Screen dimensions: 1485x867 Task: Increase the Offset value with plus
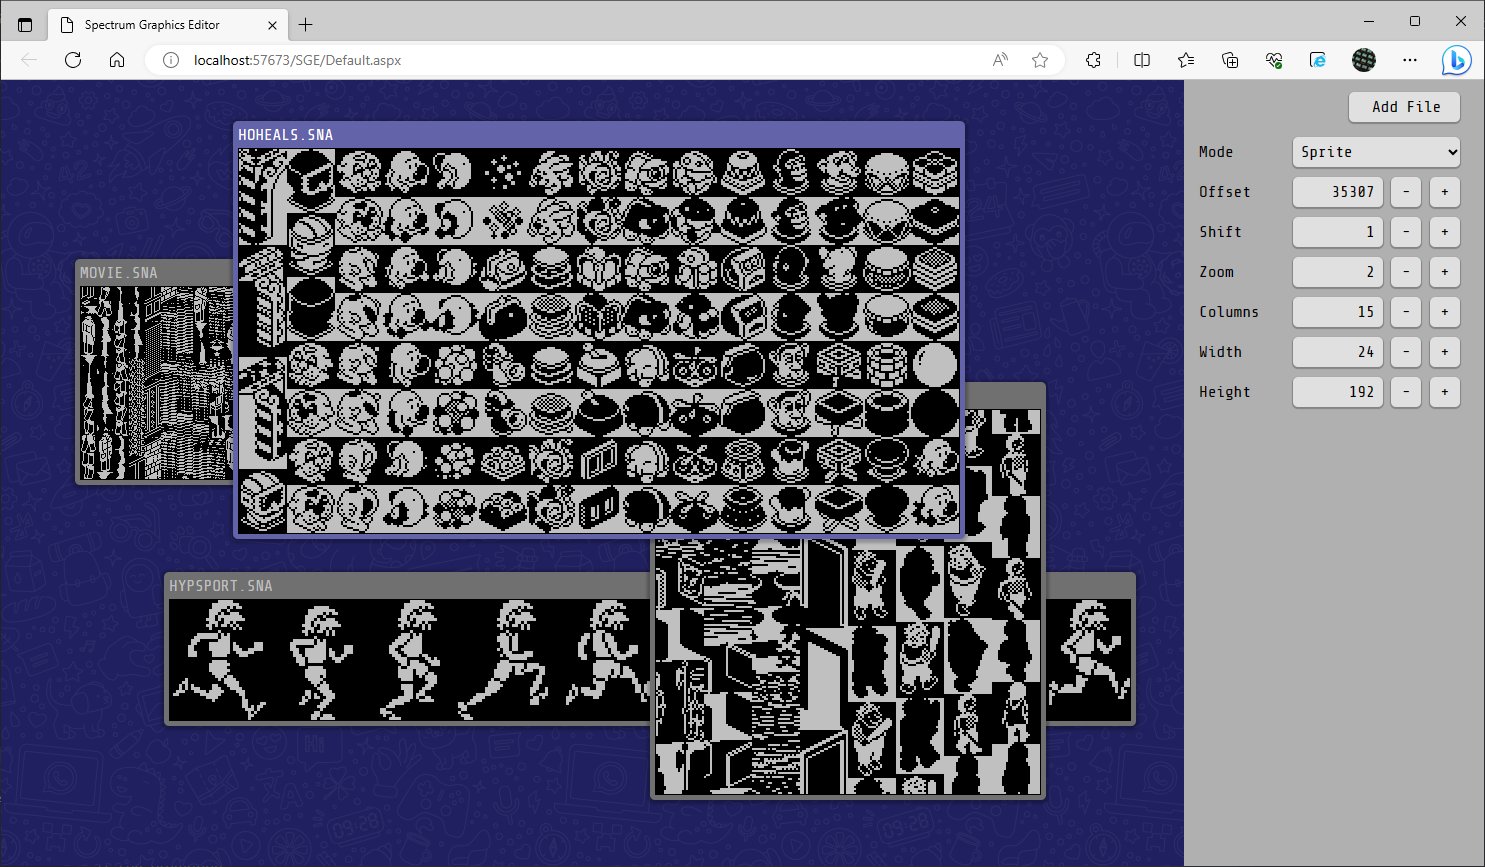pos(1444,192)
